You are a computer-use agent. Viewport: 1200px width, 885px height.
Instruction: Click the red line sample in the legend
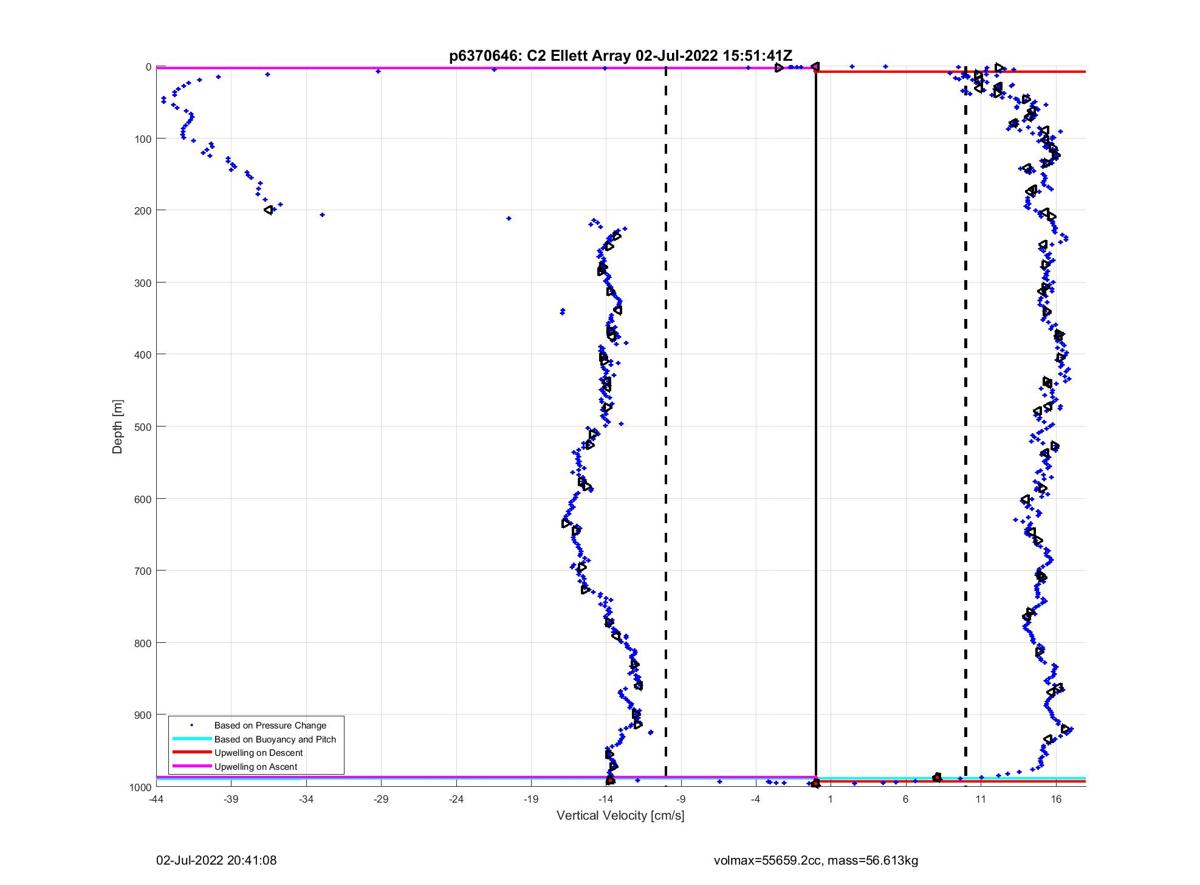pos(191,753)
